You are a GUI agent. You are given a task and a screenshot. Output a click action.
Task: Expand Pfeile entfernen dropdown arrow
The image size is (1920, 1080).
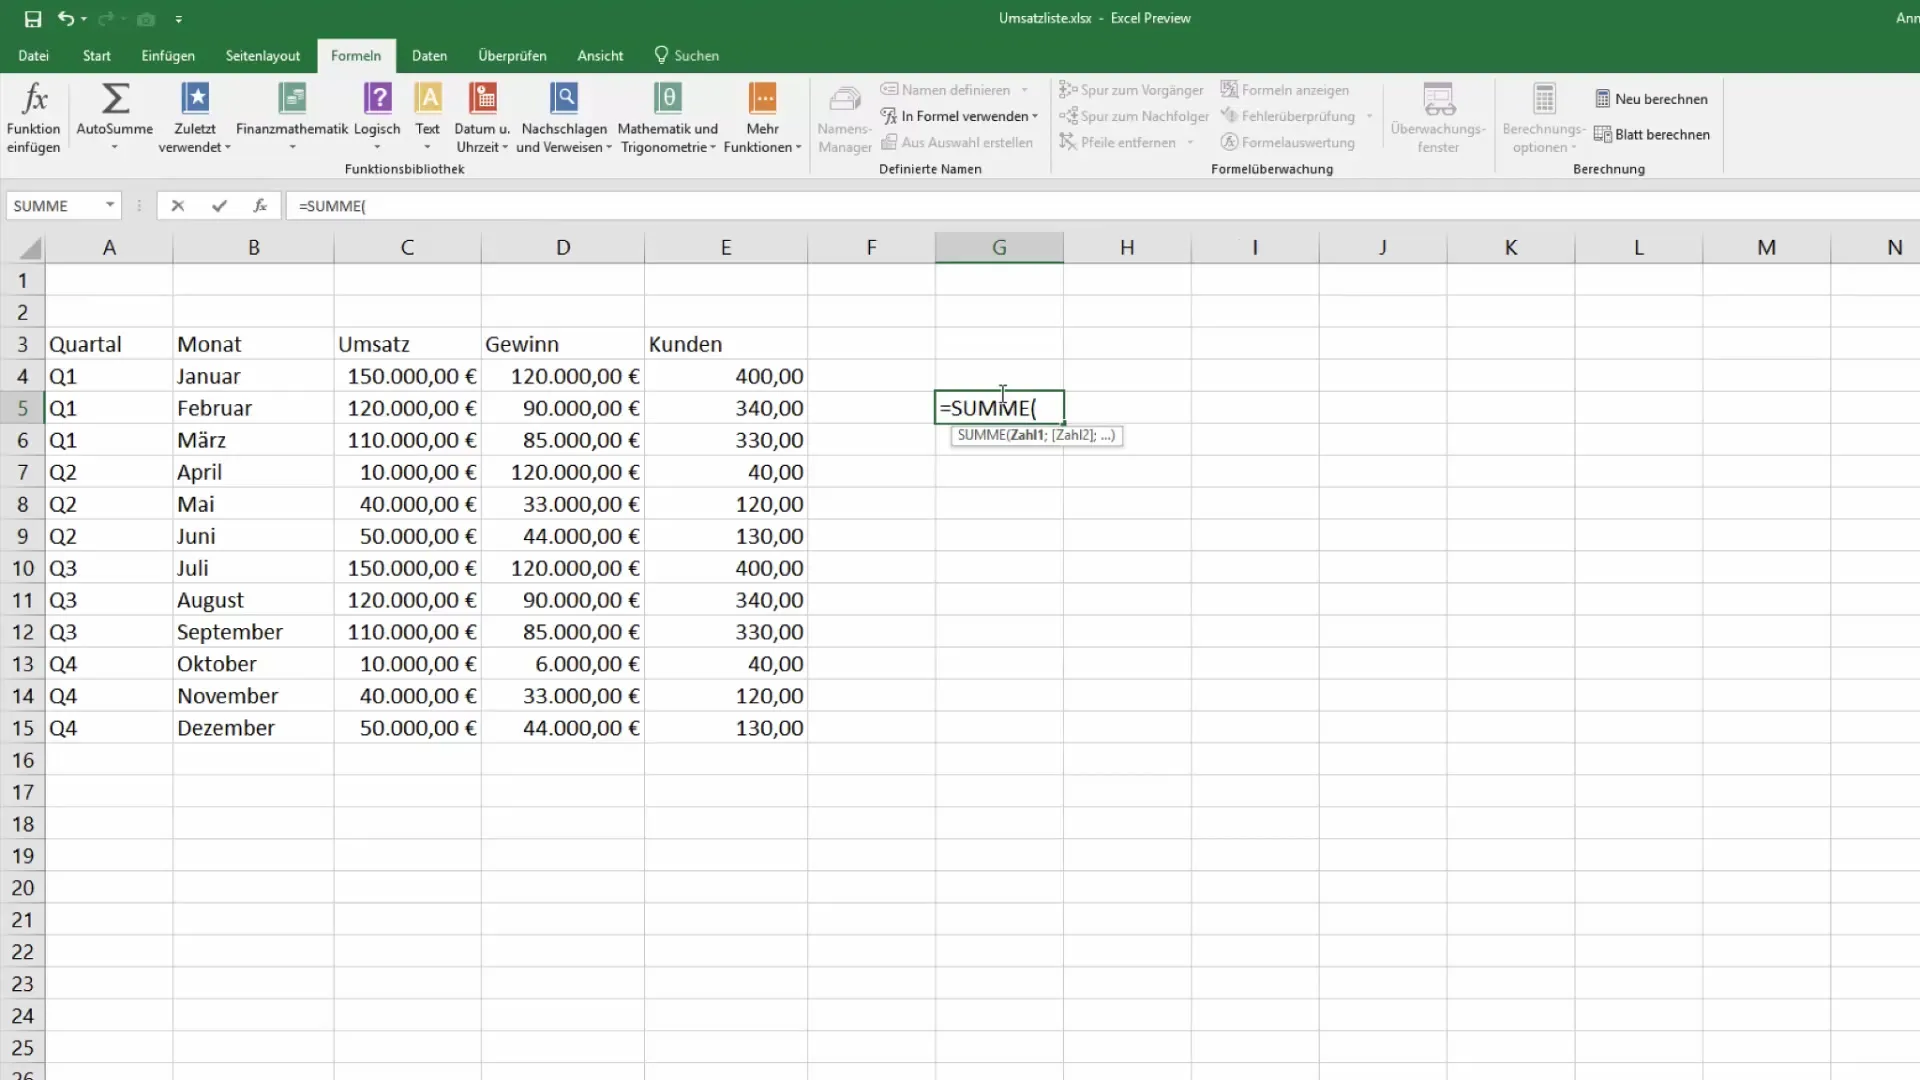[1190, 143]
